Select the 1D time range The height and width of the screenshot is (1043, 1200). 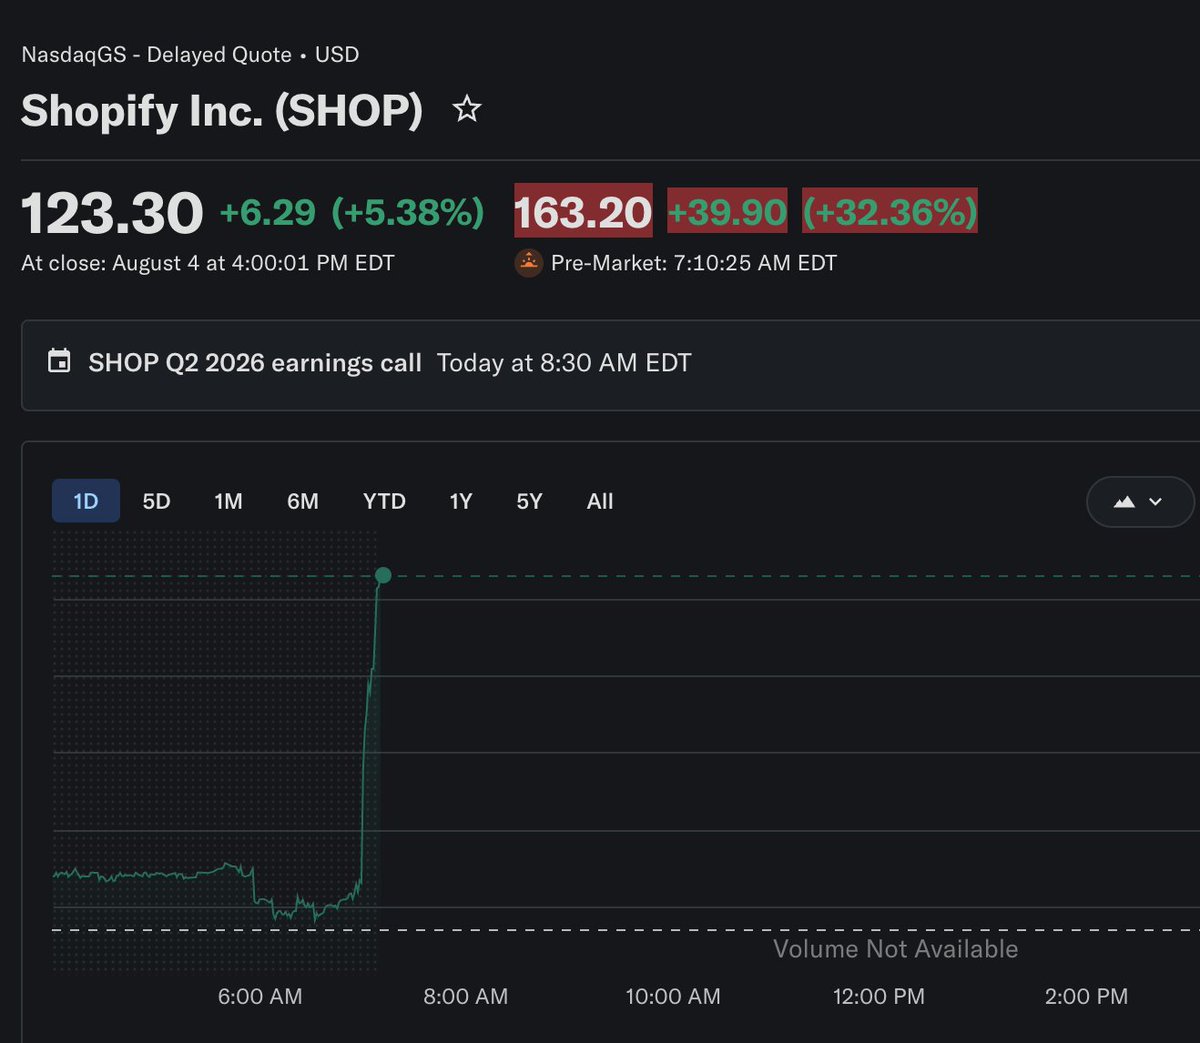coord(86,501)
